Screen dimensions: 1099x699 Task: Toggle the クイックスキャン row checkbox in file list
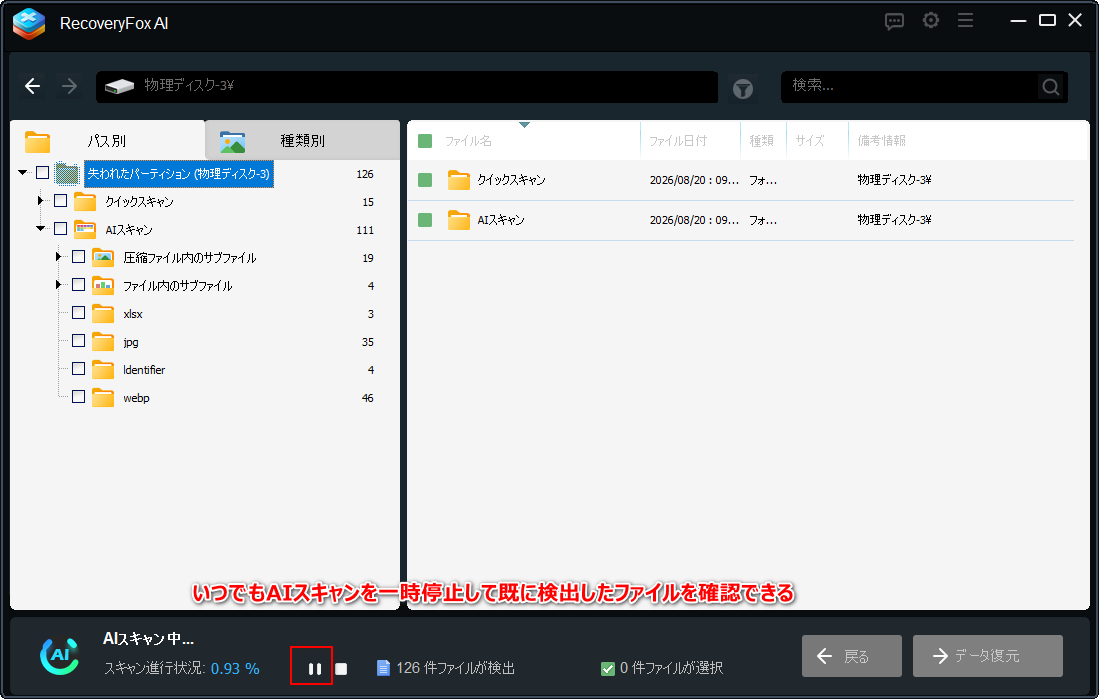425,180
